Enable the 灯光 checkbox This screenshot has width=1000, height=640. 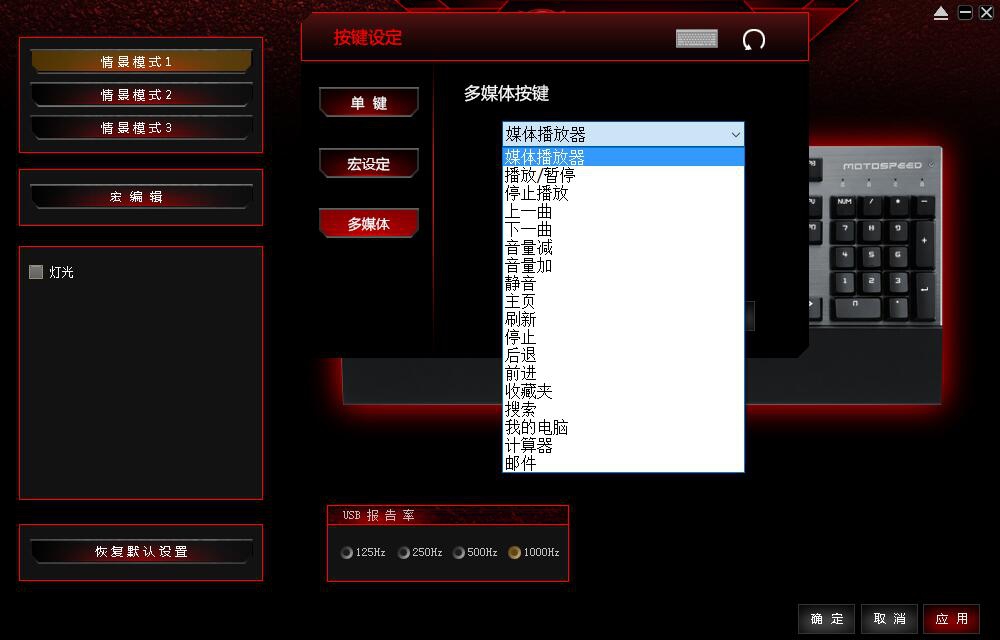37,272
